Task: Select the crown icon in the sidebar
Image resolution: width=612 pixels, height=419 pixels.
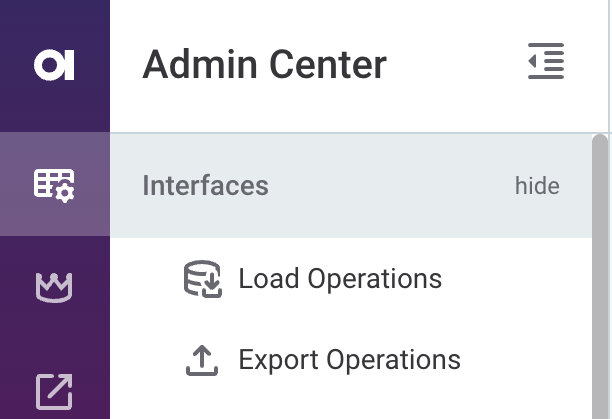Action: click(54, 288)
